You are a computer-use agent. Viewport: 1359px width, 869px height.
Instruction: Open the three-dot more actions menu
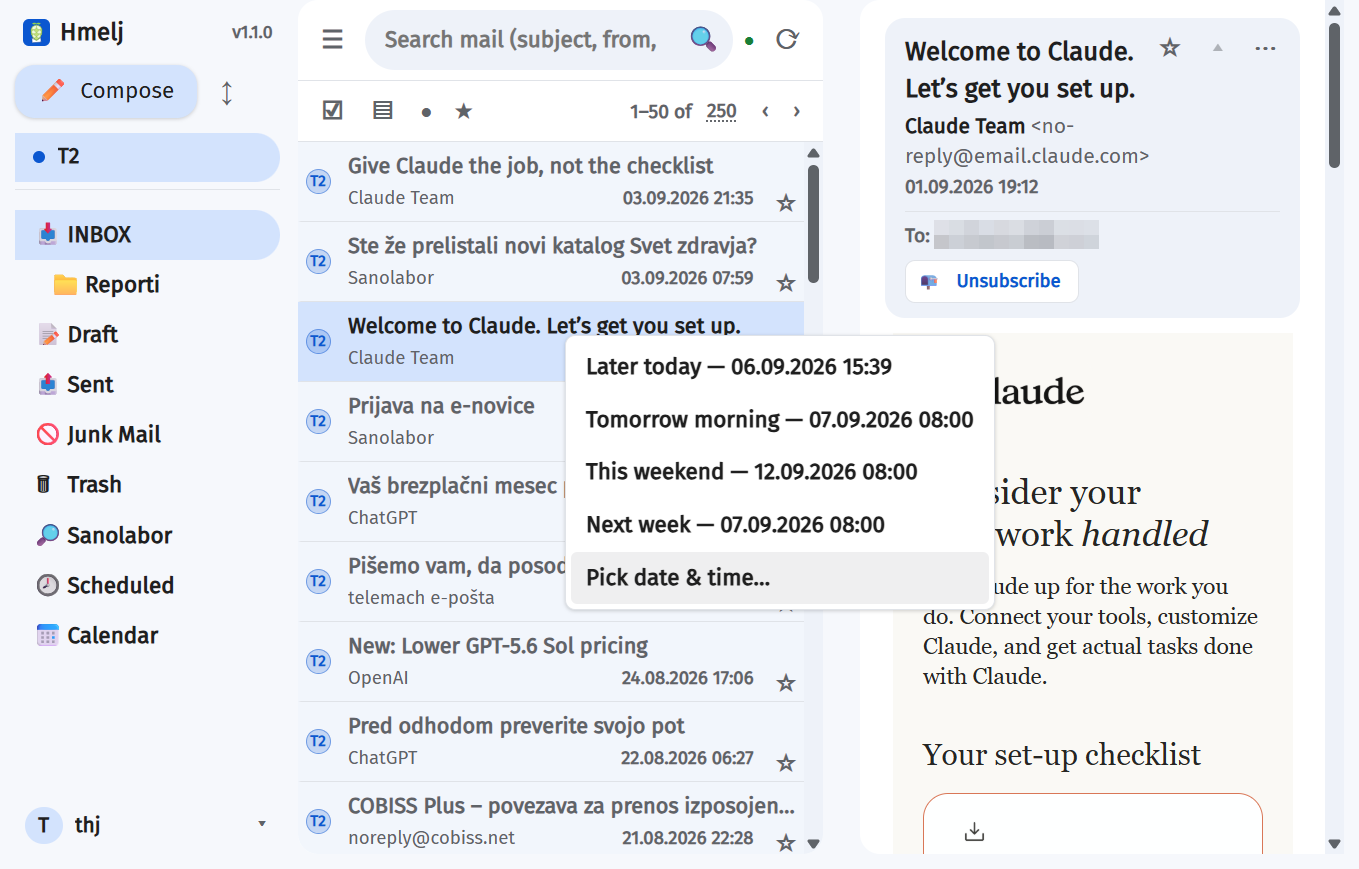pos(1265,48)
